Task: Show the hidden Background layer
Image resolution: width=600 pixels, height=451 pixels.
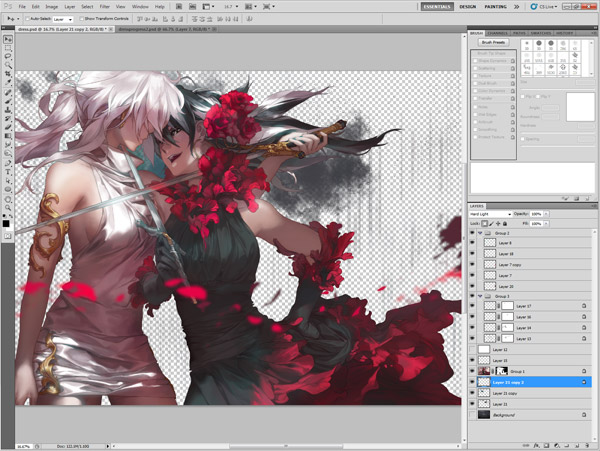Action: pyautogui.click(x=472, y=415)
